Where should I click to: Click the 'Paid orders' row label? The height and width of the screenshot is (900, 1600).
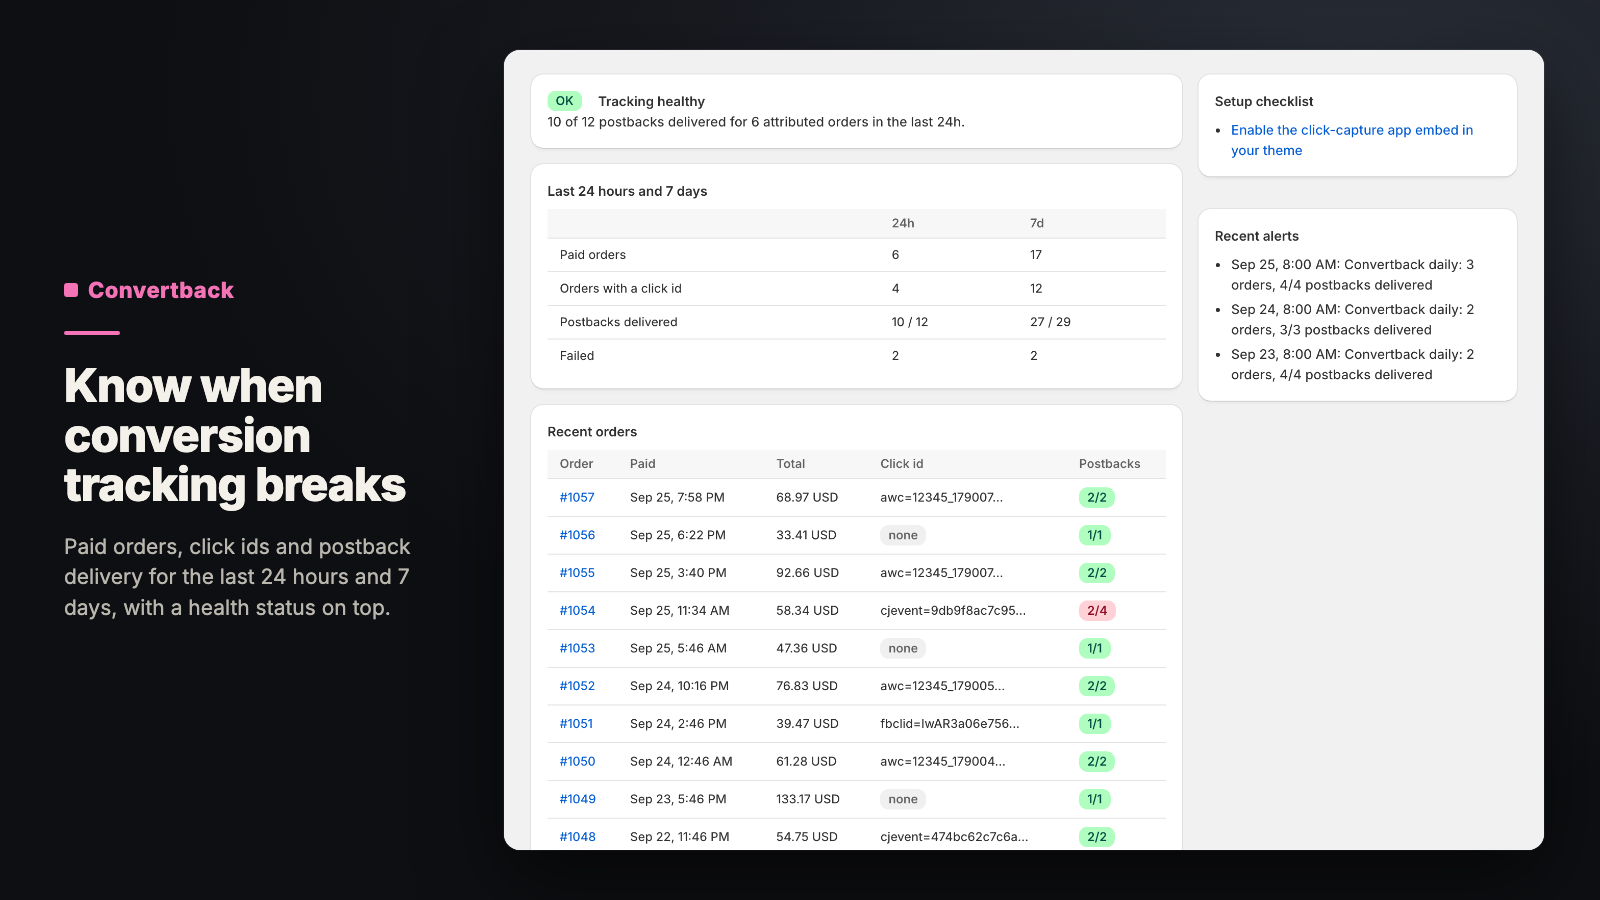[593, 255]
